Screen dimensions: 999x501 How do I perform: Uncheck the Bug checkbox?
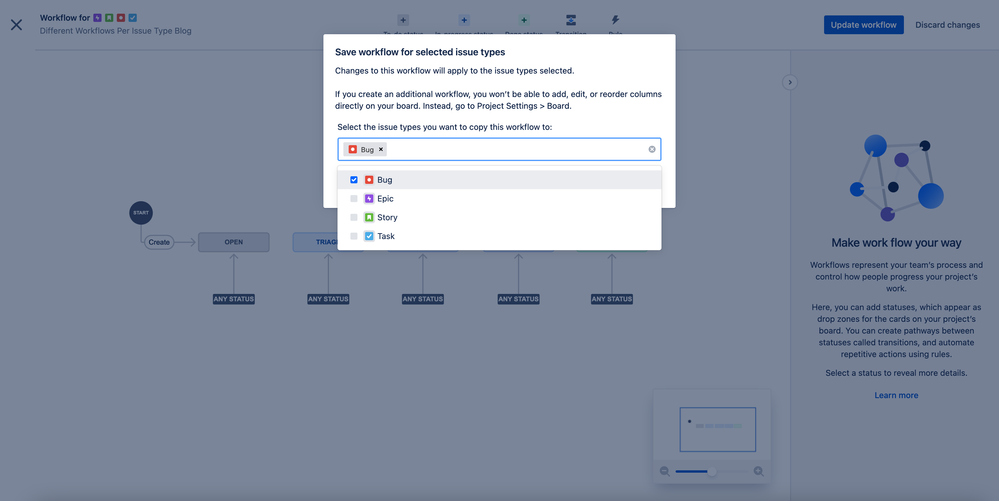354,180
